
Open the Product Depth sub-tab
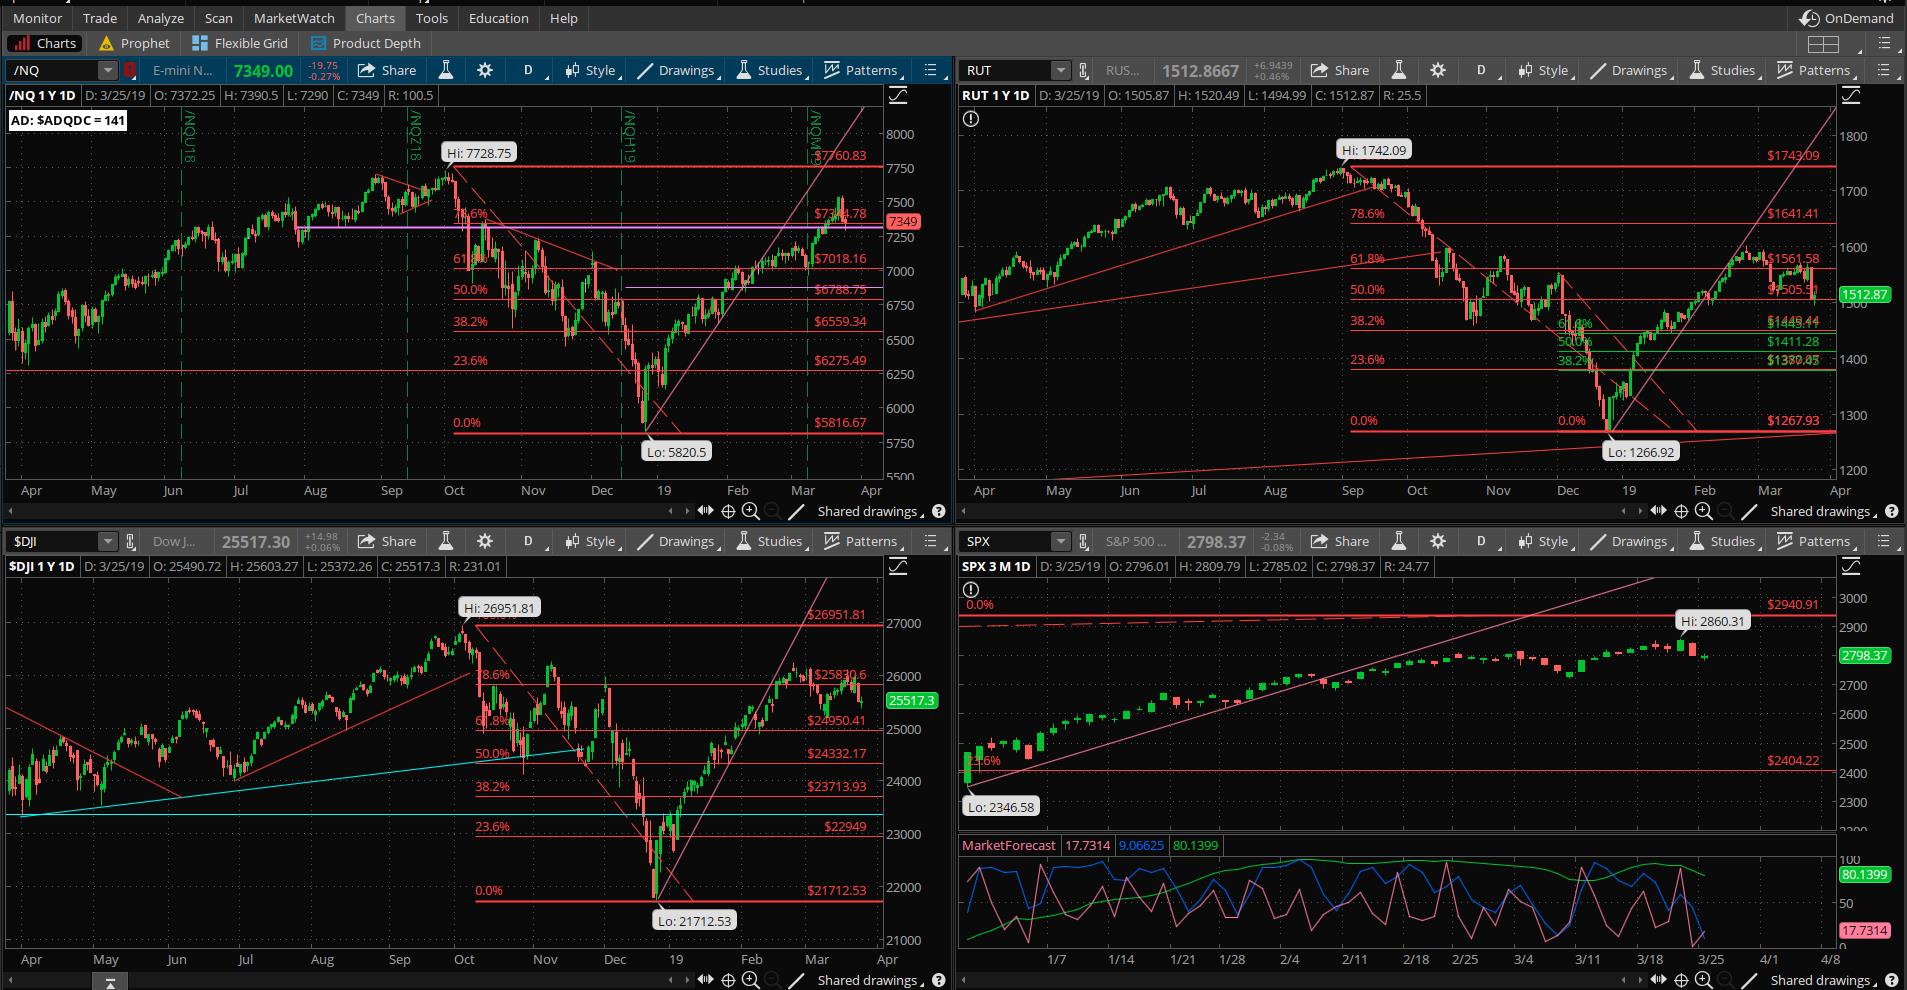(366, 43)
